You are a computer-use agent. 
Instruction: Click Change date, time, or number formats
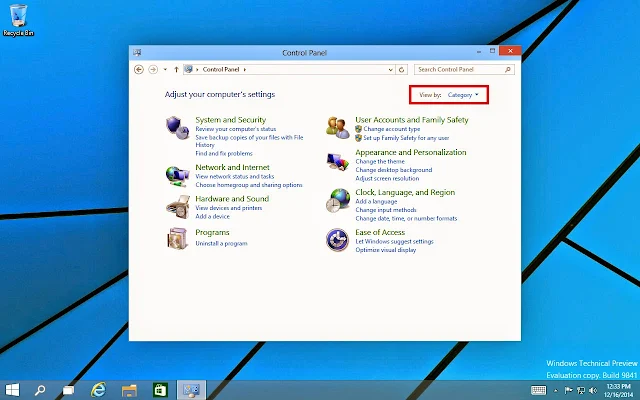[406, 218]
